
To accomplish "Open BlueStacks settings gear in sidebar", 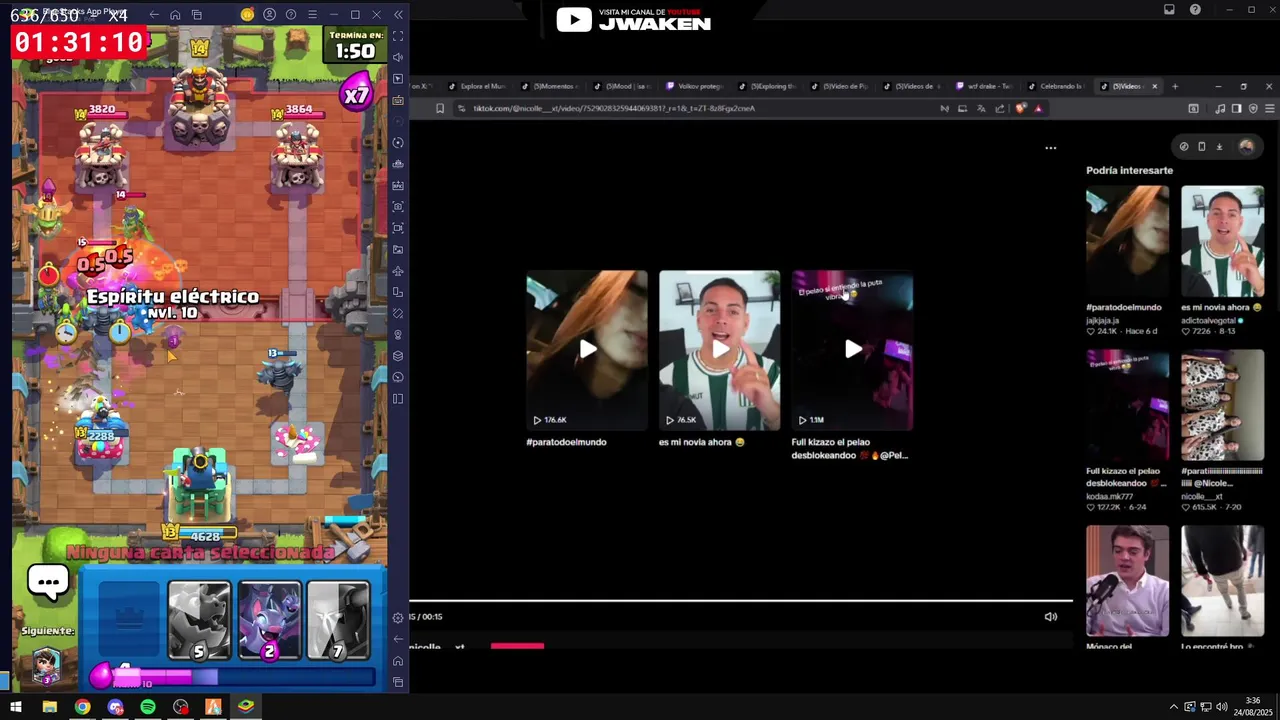I will click(x=398, y=618).
